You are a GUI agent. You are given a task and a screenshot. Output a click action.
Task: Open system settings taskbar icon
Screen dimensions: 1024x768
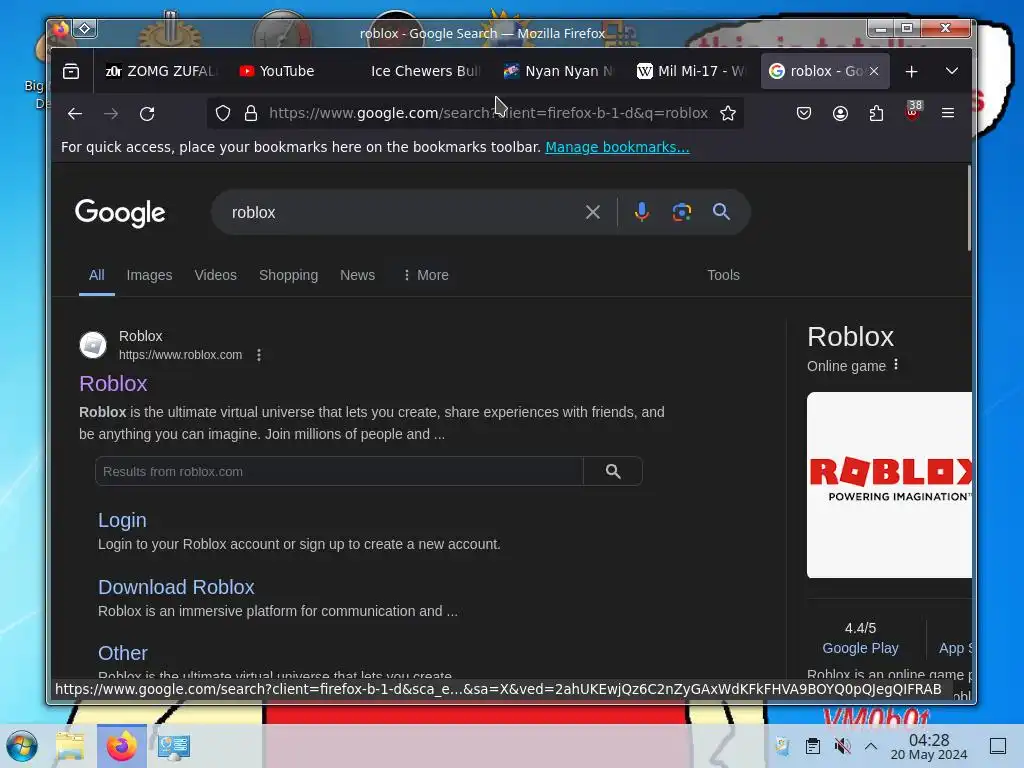[x=174, y=746]
